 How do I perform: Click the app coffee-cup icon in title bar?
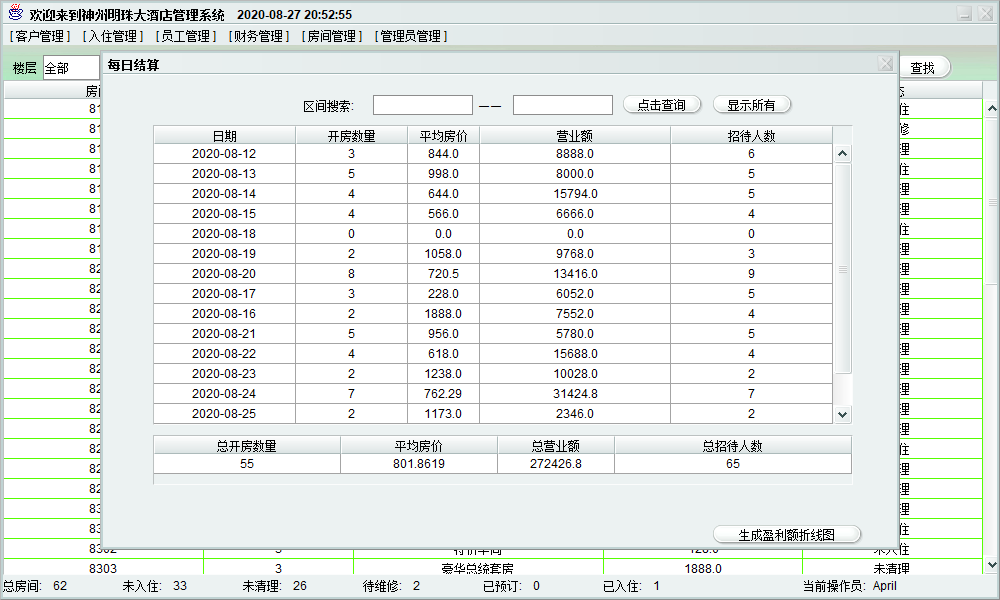tap(15, 13)
